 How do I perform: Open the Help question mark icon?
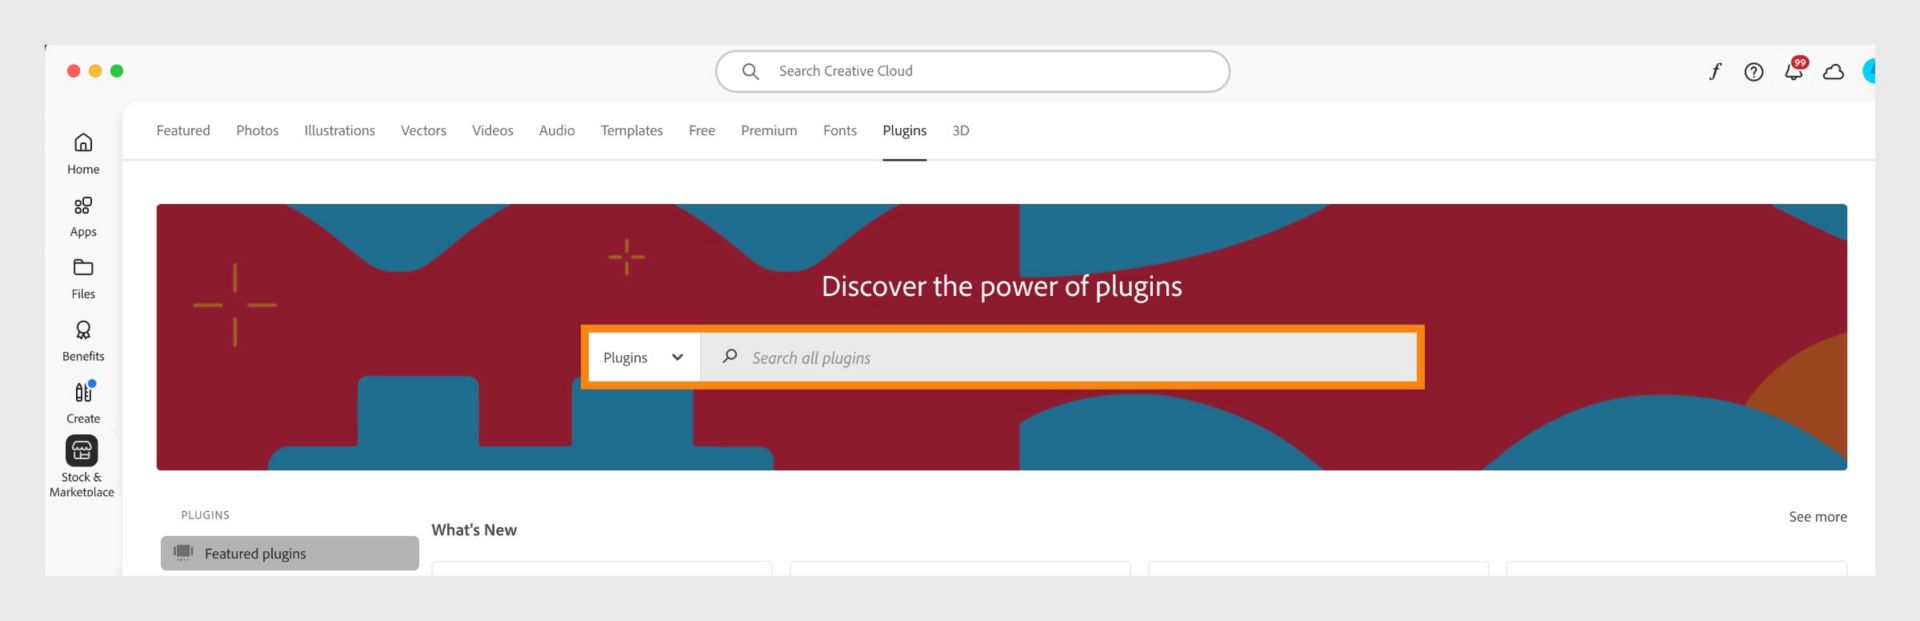(x=1753, y=71)
